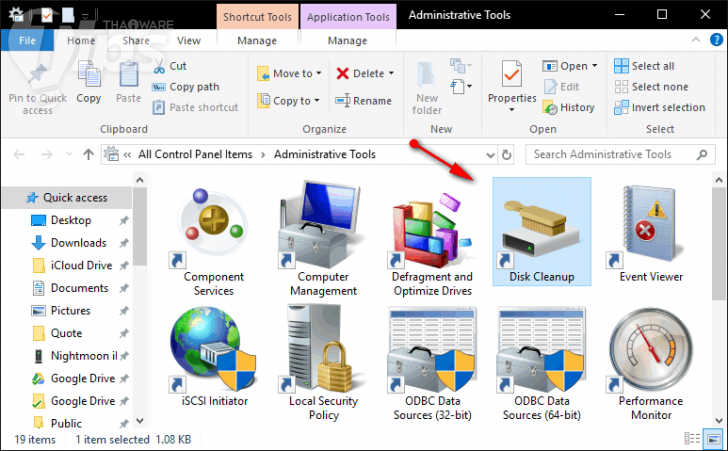Open Manage tab under Shortcut Tools

tap(257, 40)
